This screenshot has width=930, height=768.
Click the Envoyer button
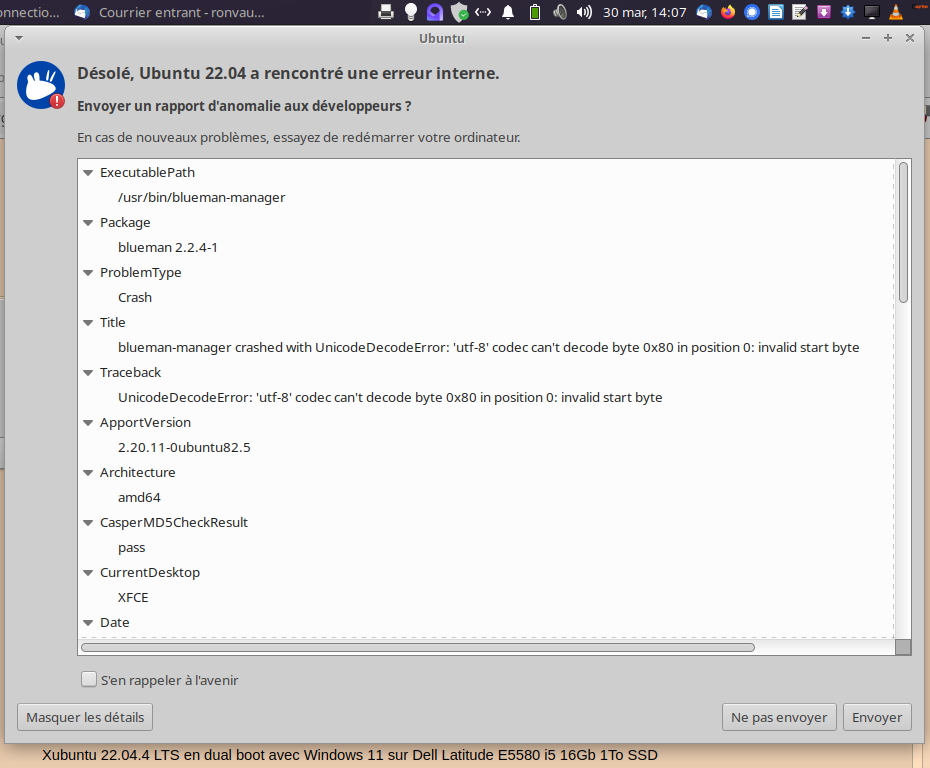pyautogui.click(x=877, y=717)
